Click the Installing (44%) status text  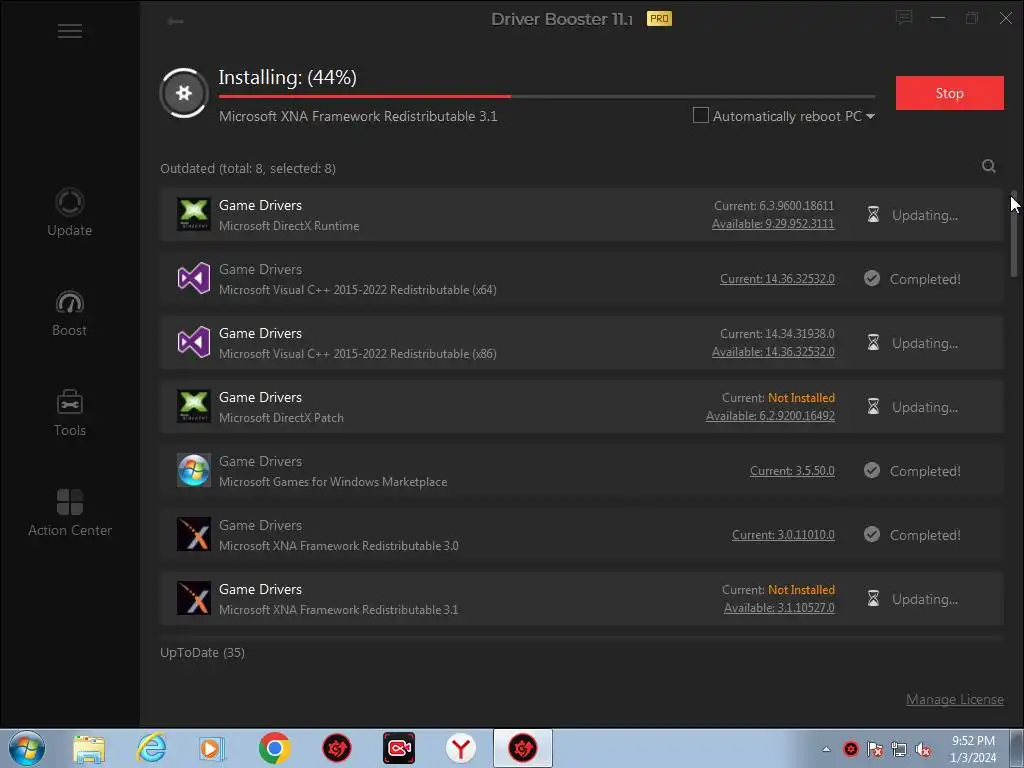tap(287, 77)
